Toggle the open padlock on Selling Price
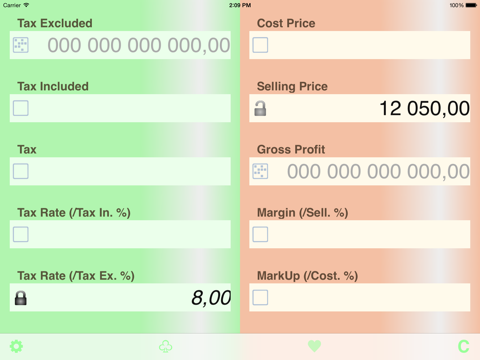The image size is (480, 360). (260, 108)
